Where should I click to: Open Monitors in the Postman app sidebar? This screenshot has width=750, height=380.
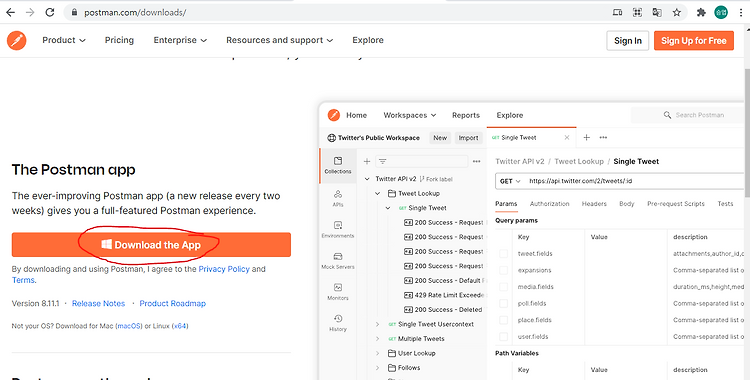(338, 291)
